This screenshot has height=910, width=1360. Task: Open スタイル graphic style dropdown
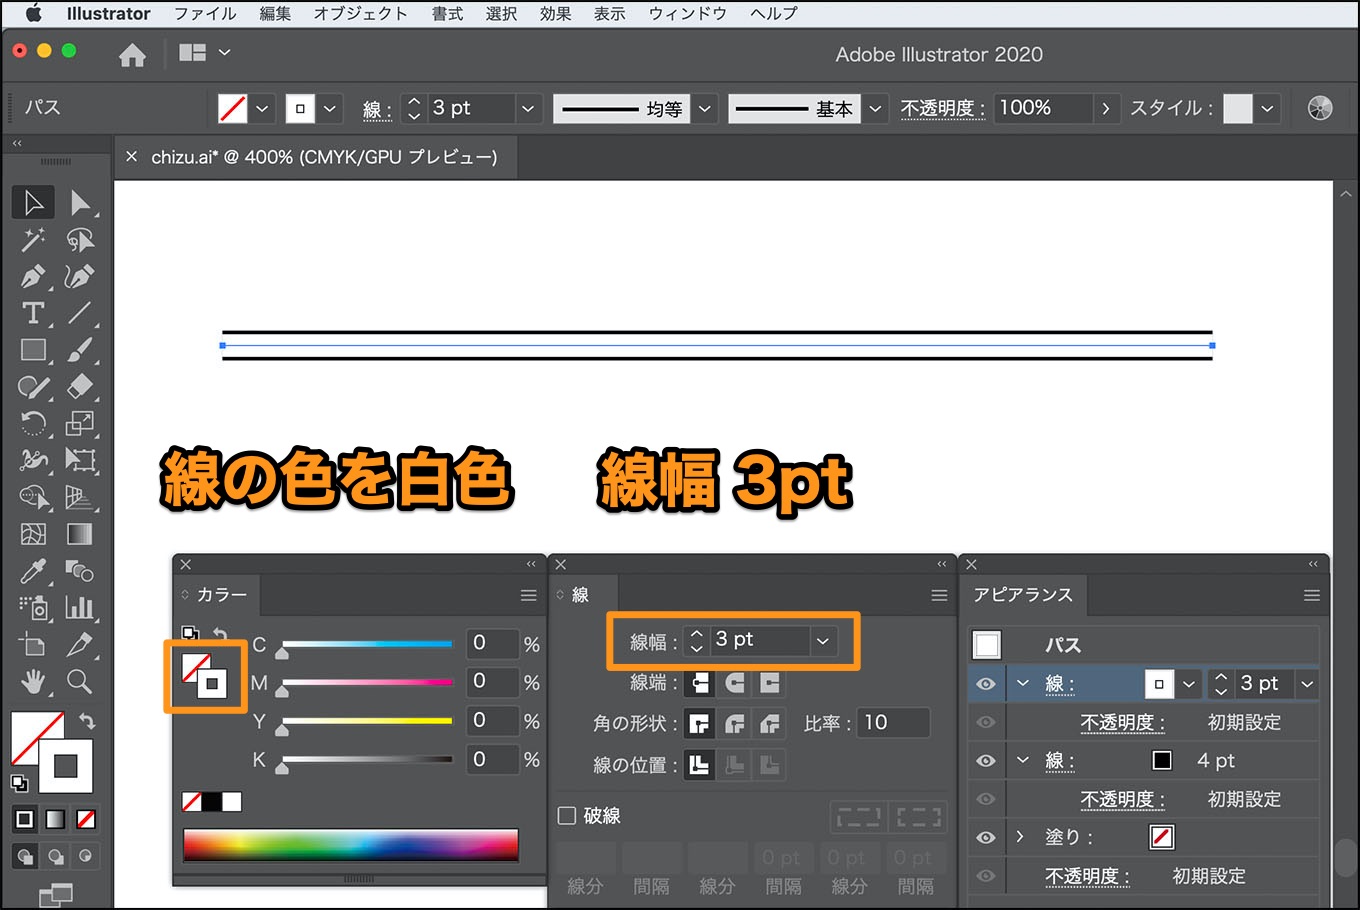1267,108
